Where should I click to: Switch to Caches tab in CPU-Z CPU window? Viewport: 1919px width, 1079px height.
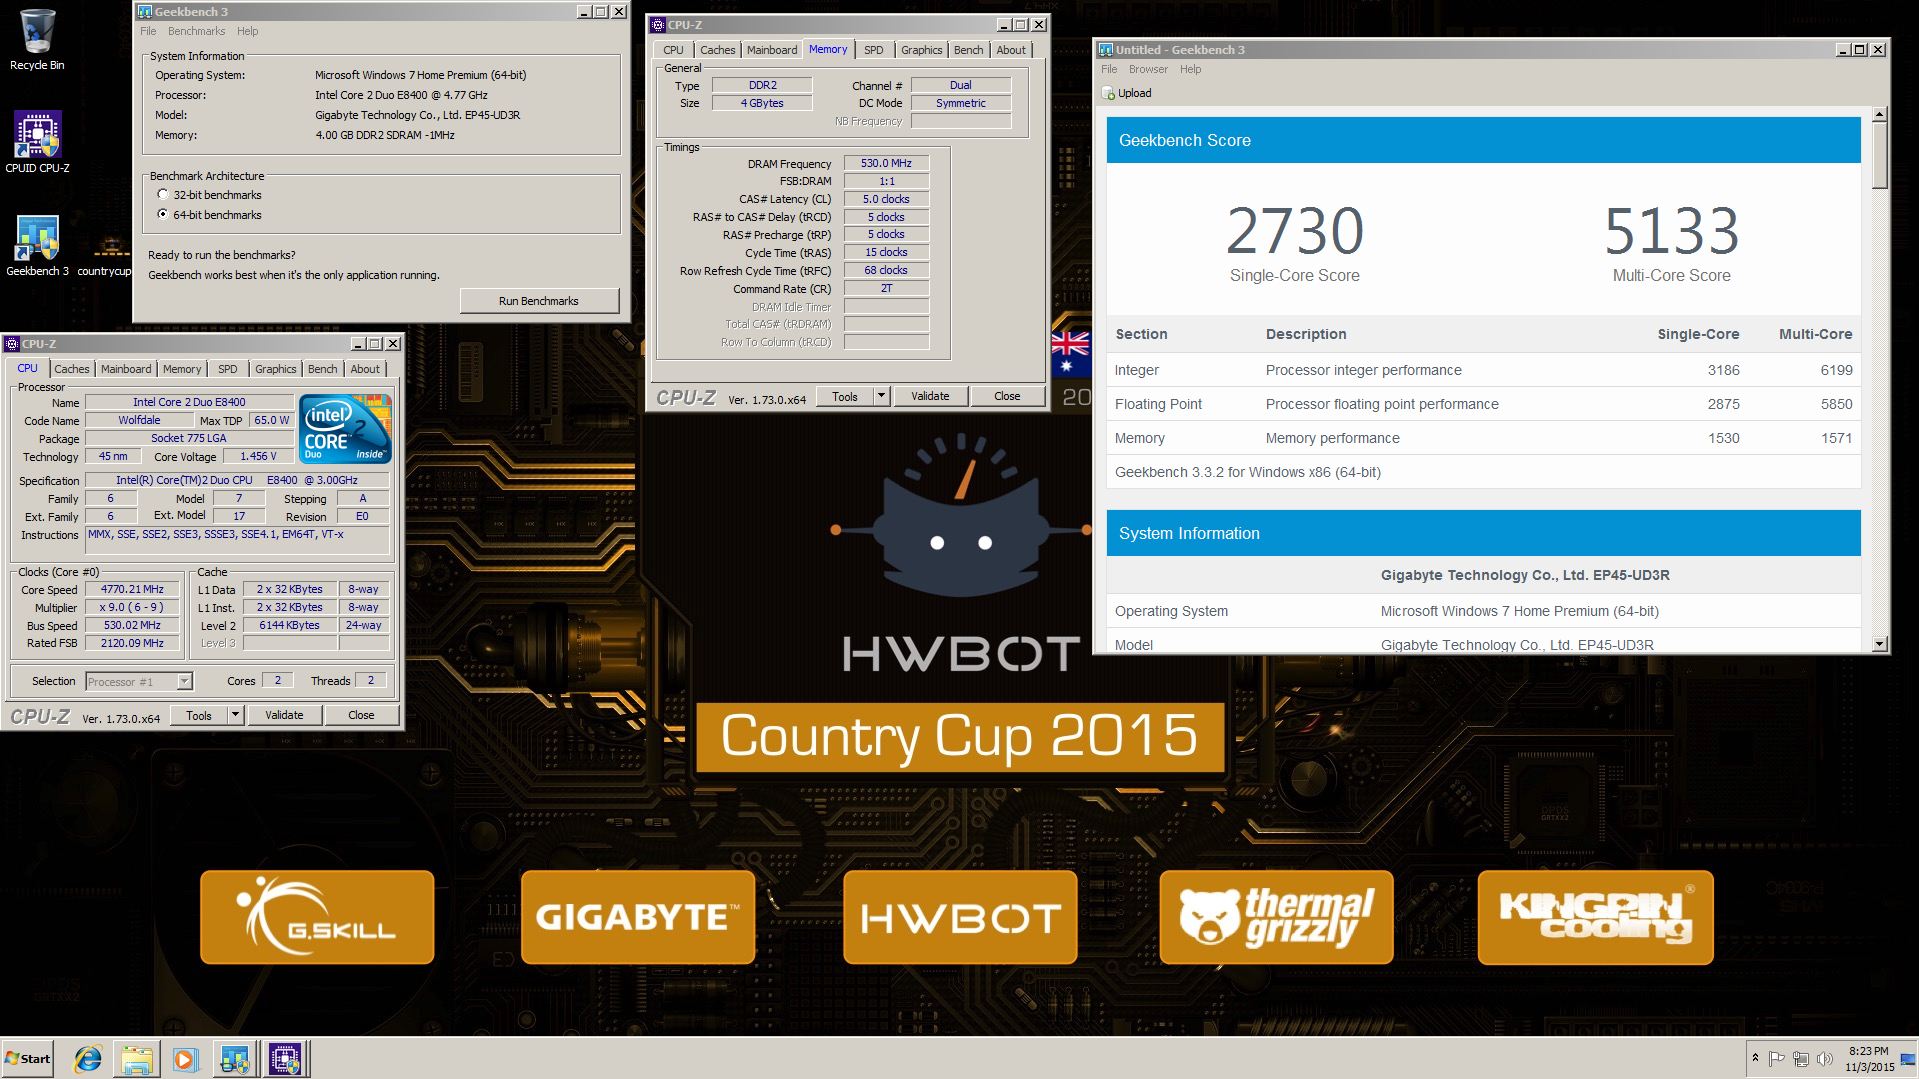[x=71, y=369]
